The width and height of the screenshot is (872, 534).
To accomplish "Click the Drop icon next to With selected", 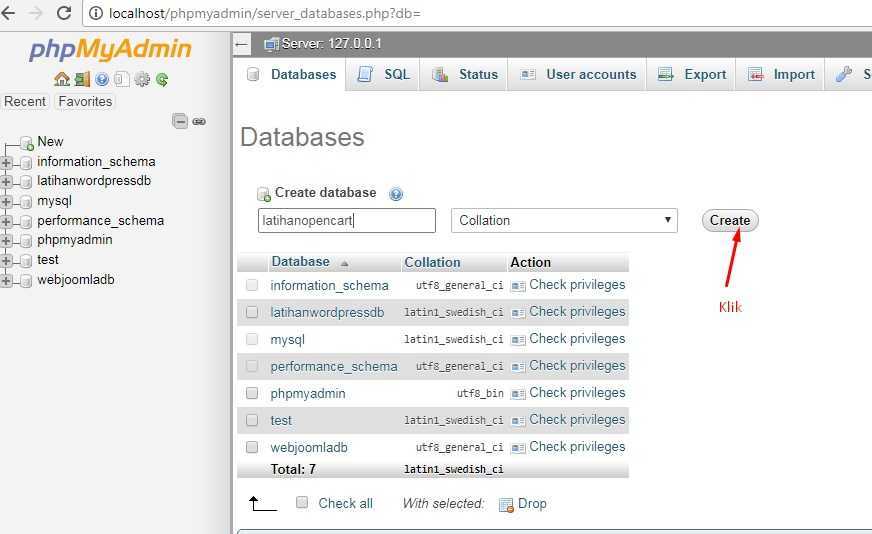I will tap(506, 505).
